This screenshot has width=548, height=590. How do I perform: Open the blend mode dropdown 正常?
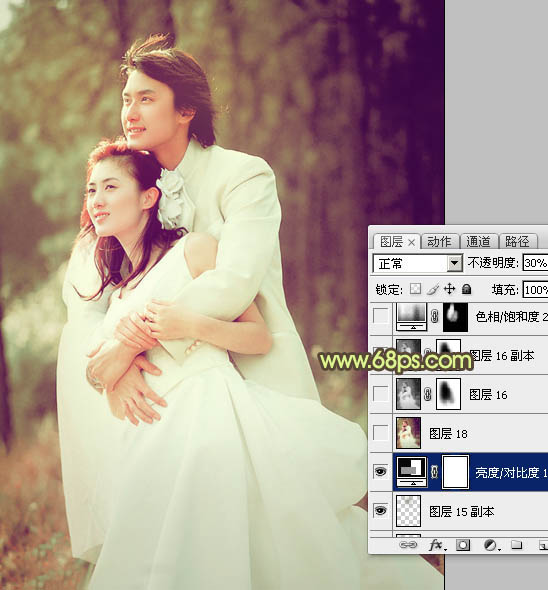tap(418, 263)
